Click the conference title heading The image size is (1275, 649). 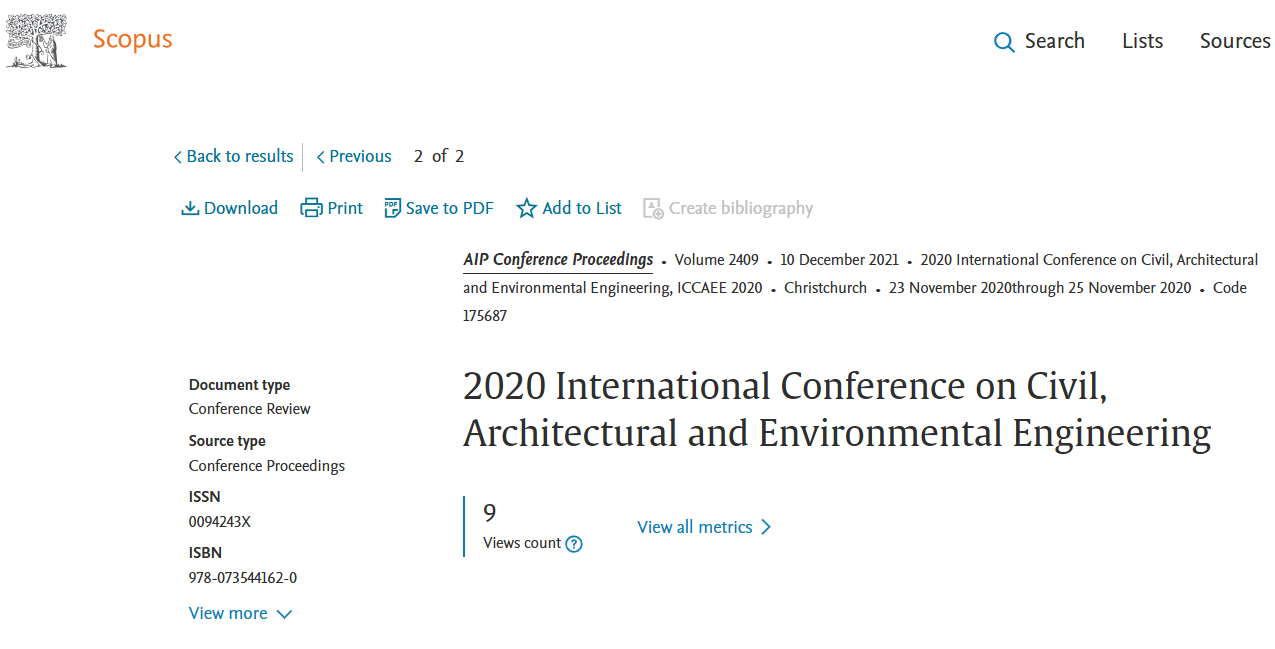[836, 410]
